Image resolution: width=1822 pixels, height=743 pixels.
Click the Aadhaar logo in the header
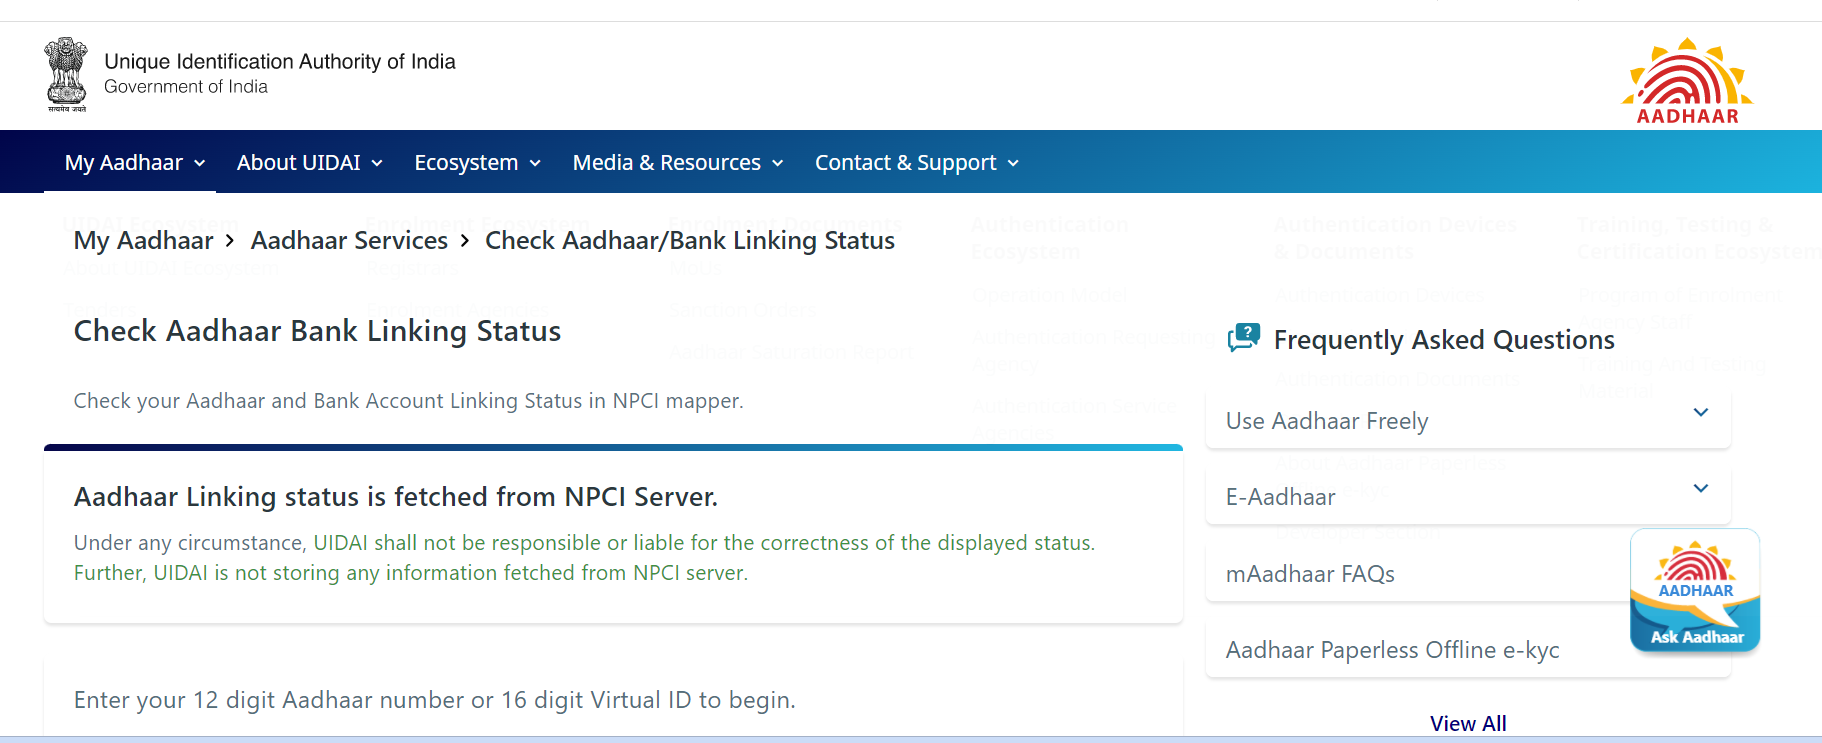[x=1687, y=81]
